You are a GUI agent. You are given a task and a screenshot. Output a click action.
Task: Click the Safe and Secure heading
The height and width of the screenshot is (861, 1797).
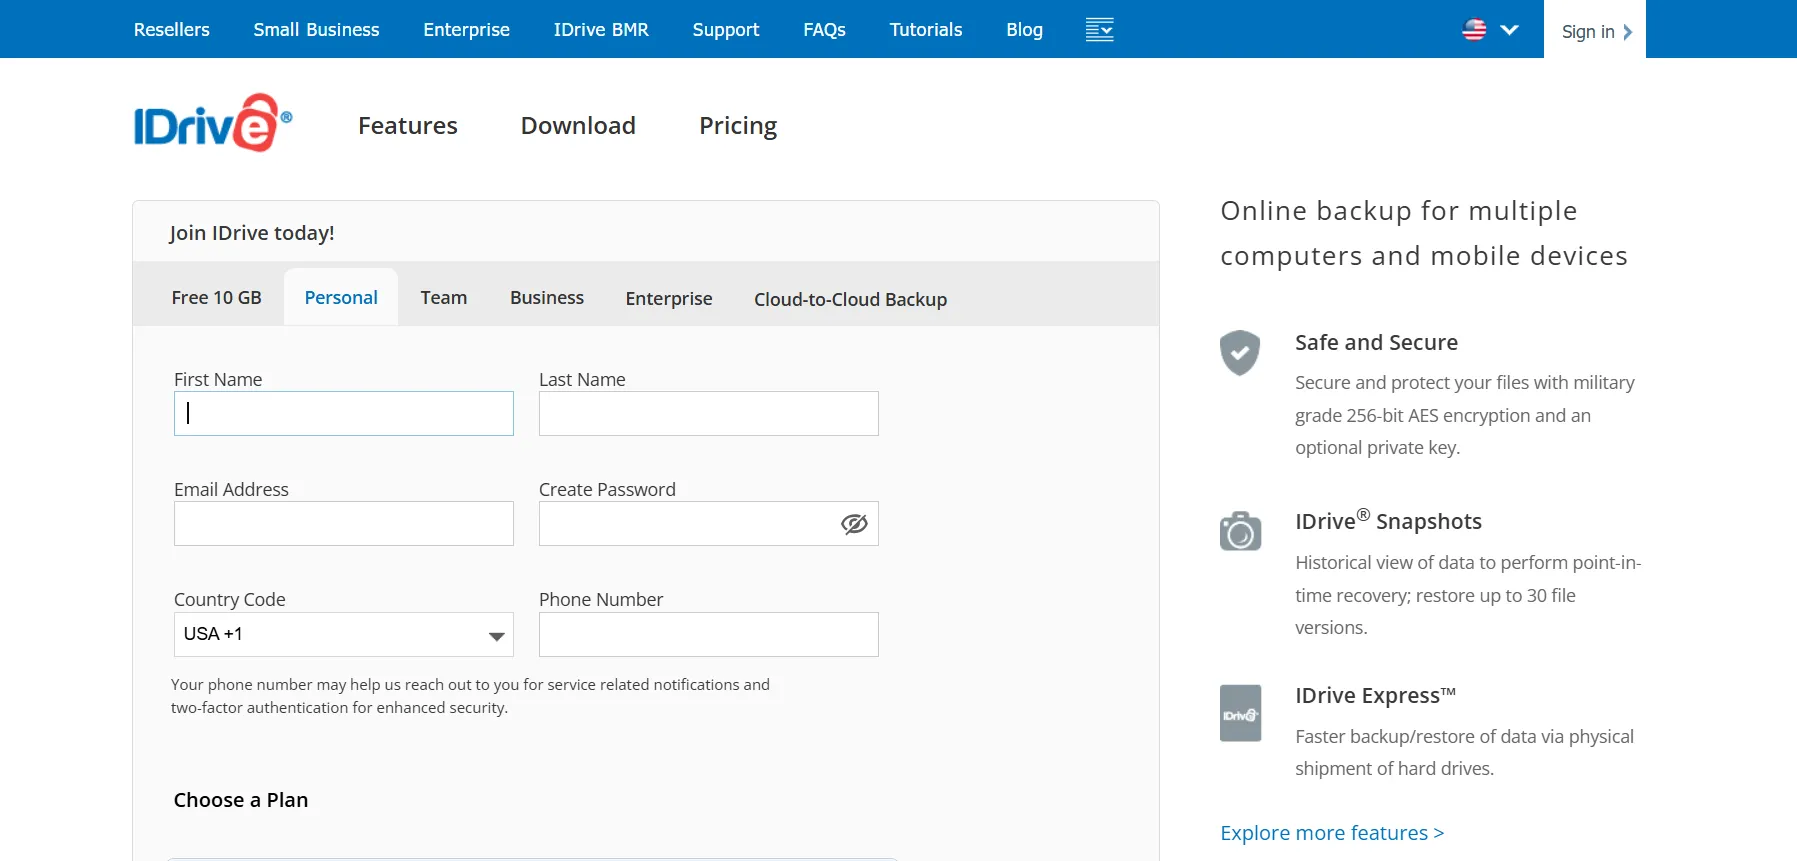coord(1376,343)
